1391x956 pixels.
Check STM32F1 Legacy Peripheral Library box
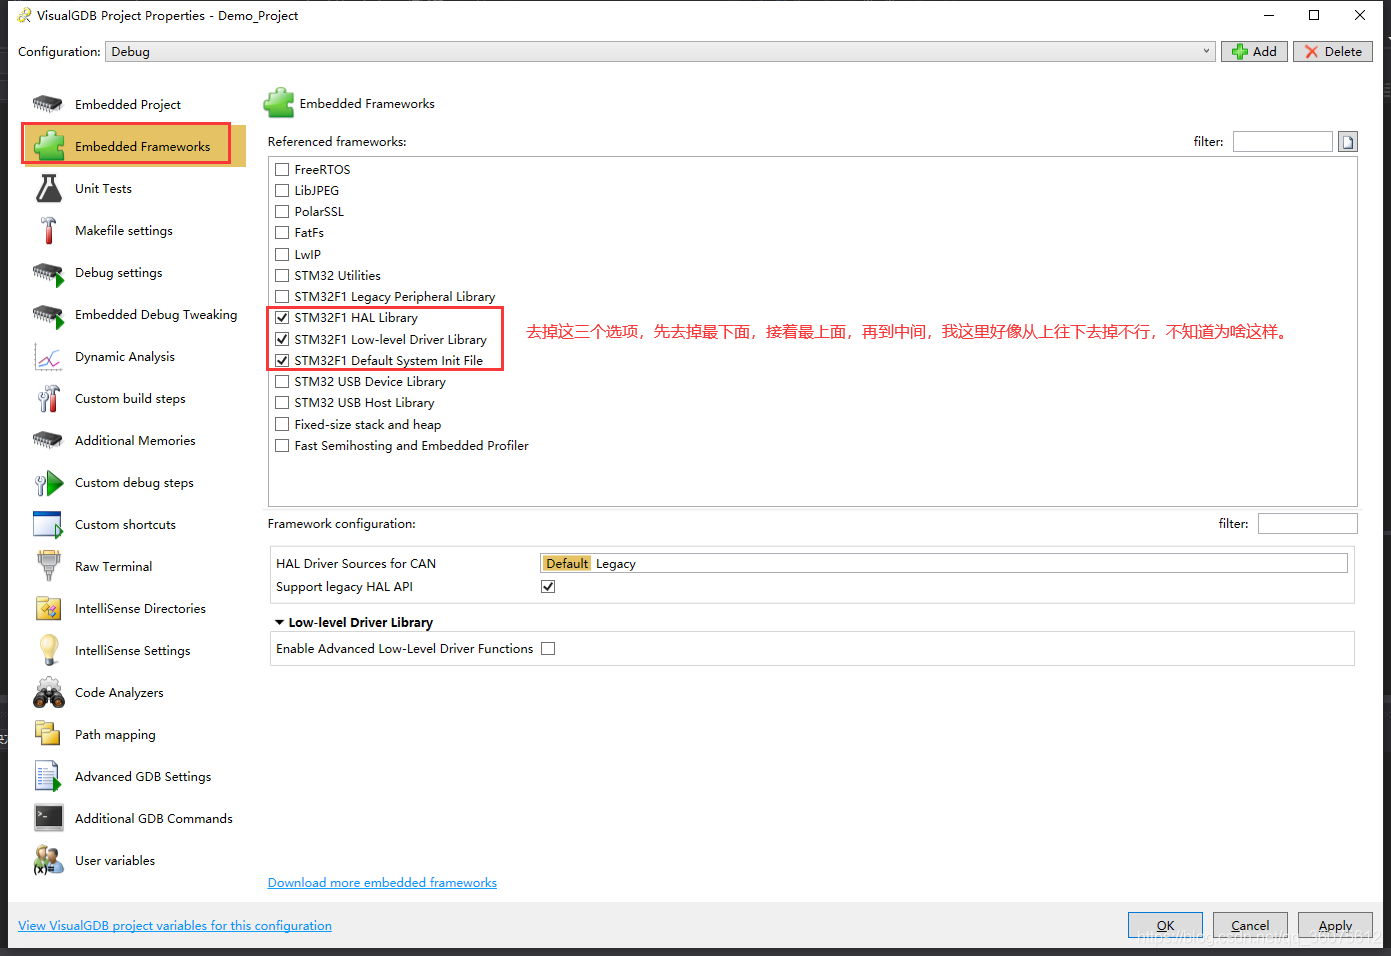(x=282, y=297)
